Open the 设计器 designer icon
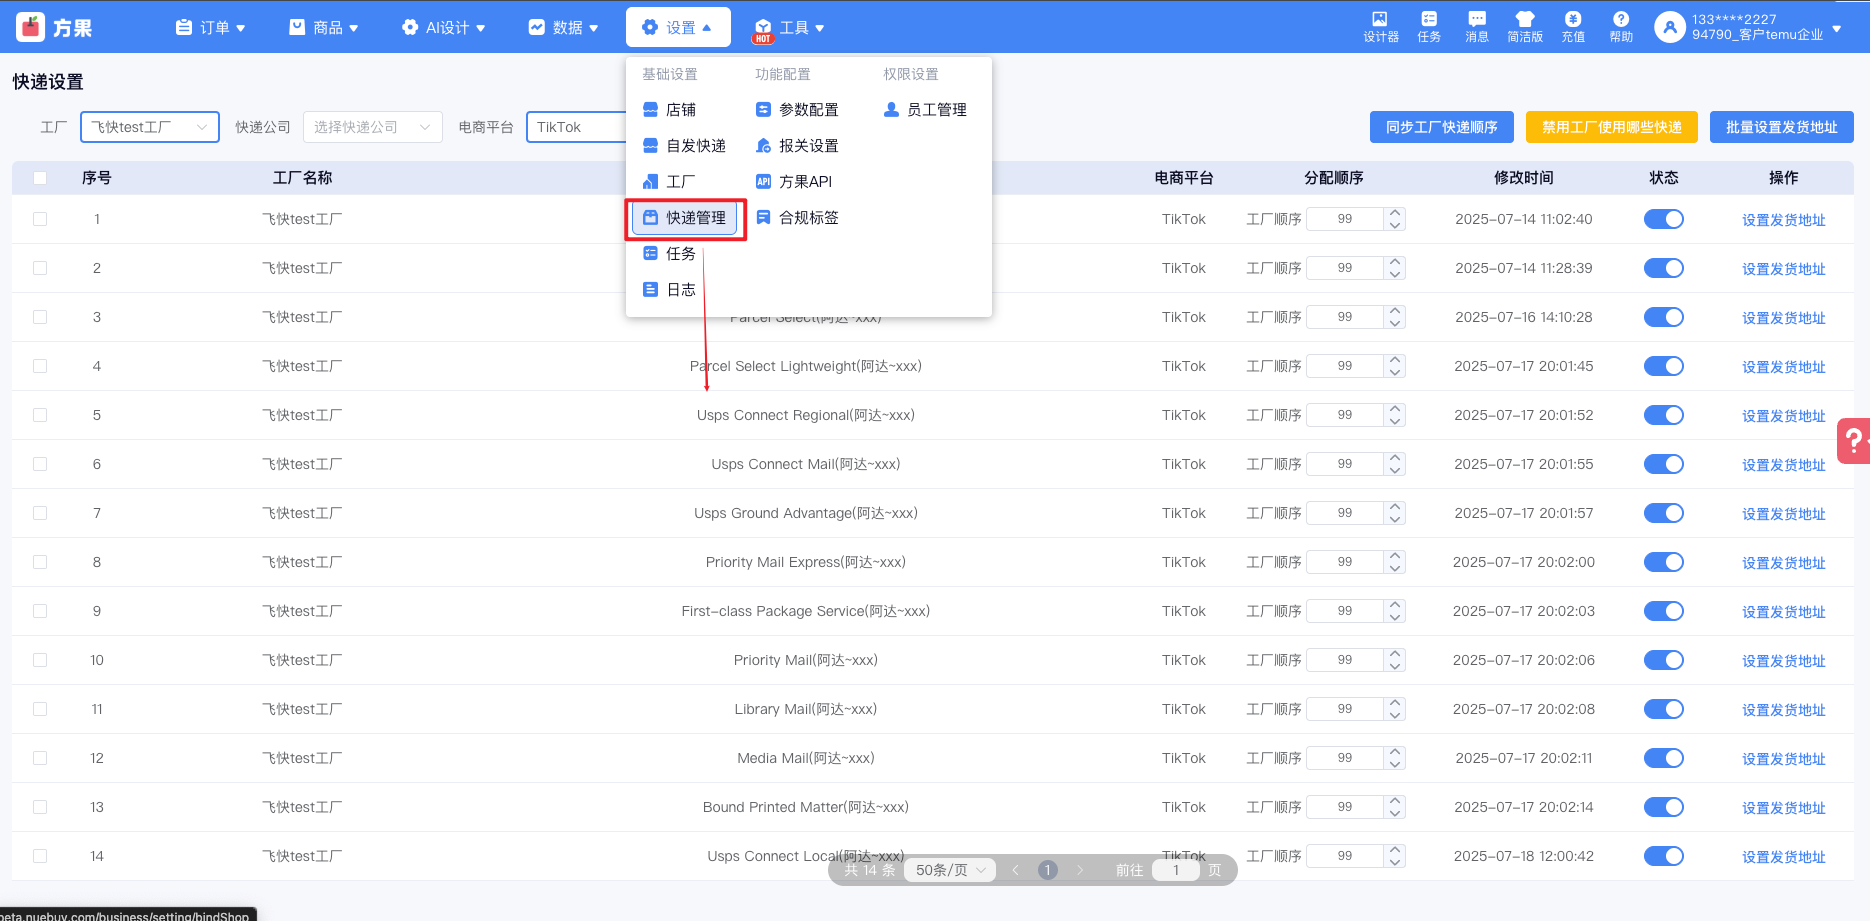 coord(1380,26)
